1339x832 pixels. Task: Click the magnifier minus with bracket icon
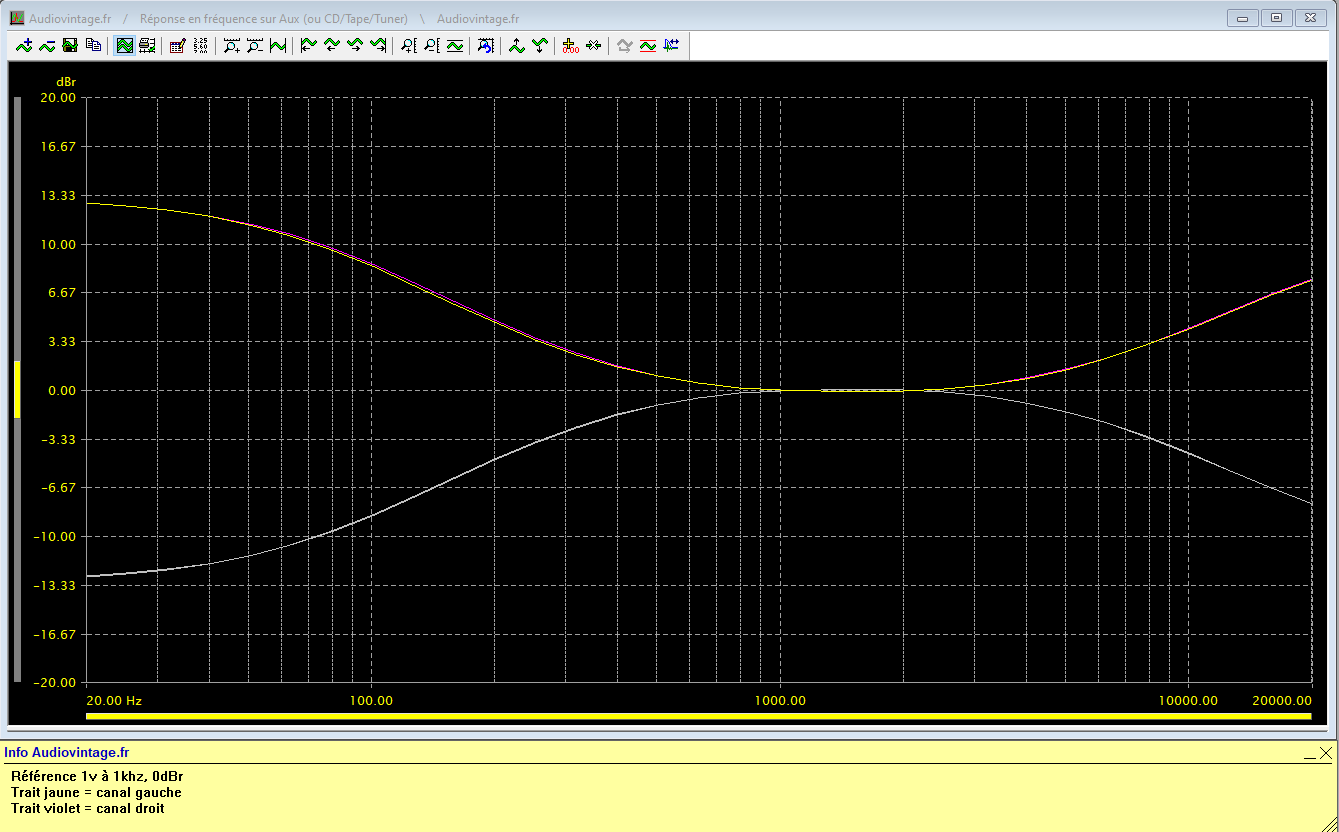click(x=432, y=45)
